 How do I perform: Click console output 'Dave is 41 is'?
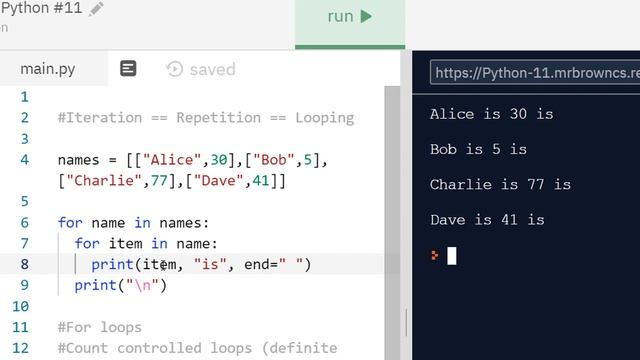tap(487, 220)
